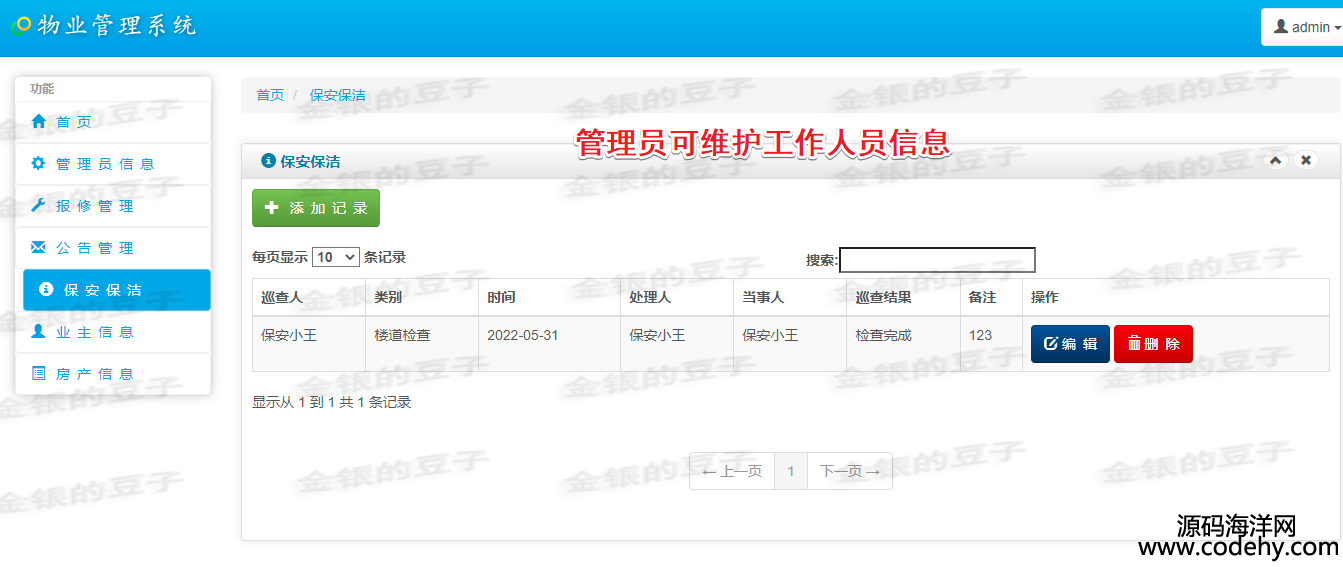Sort the table by the 时间 column header
The image size is (1343, 567).
tap(502, 298)
